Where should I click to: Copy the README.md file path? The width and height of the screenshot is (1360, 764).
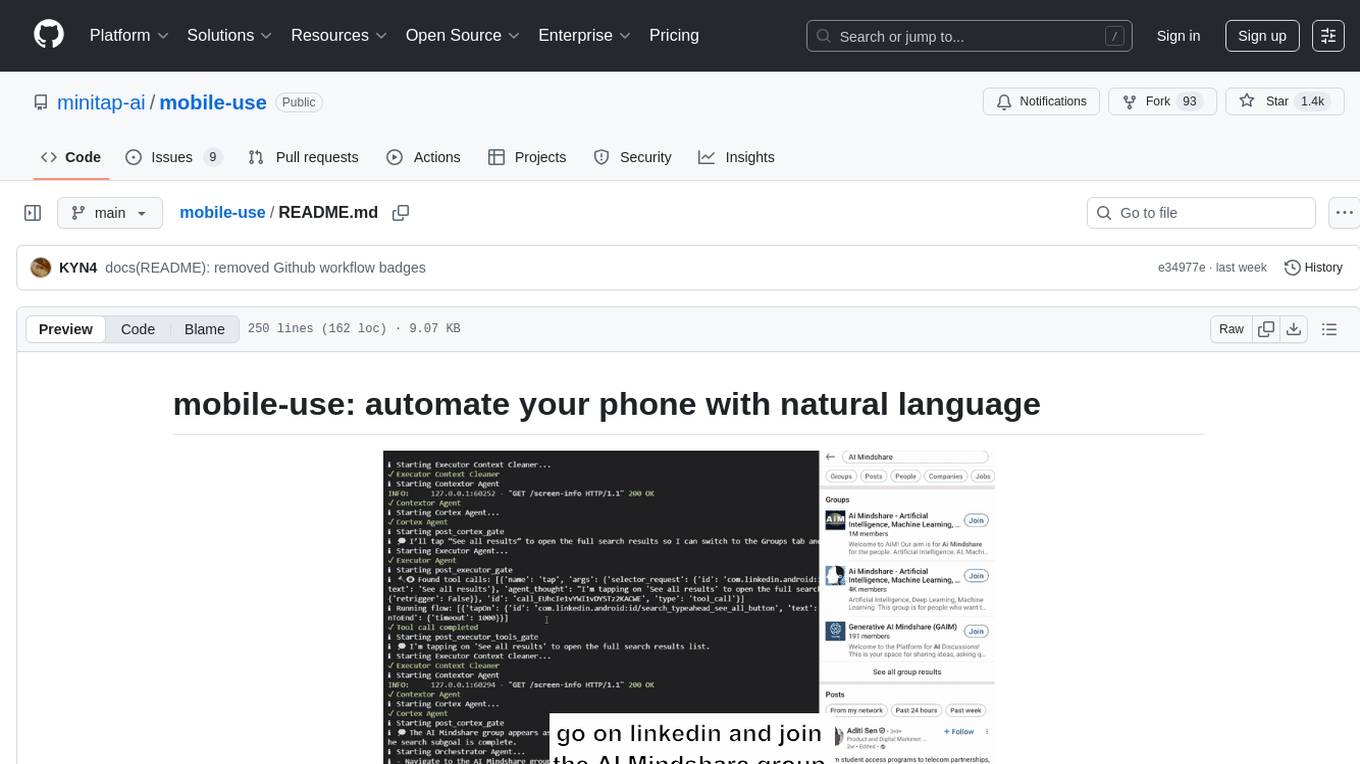401,213
